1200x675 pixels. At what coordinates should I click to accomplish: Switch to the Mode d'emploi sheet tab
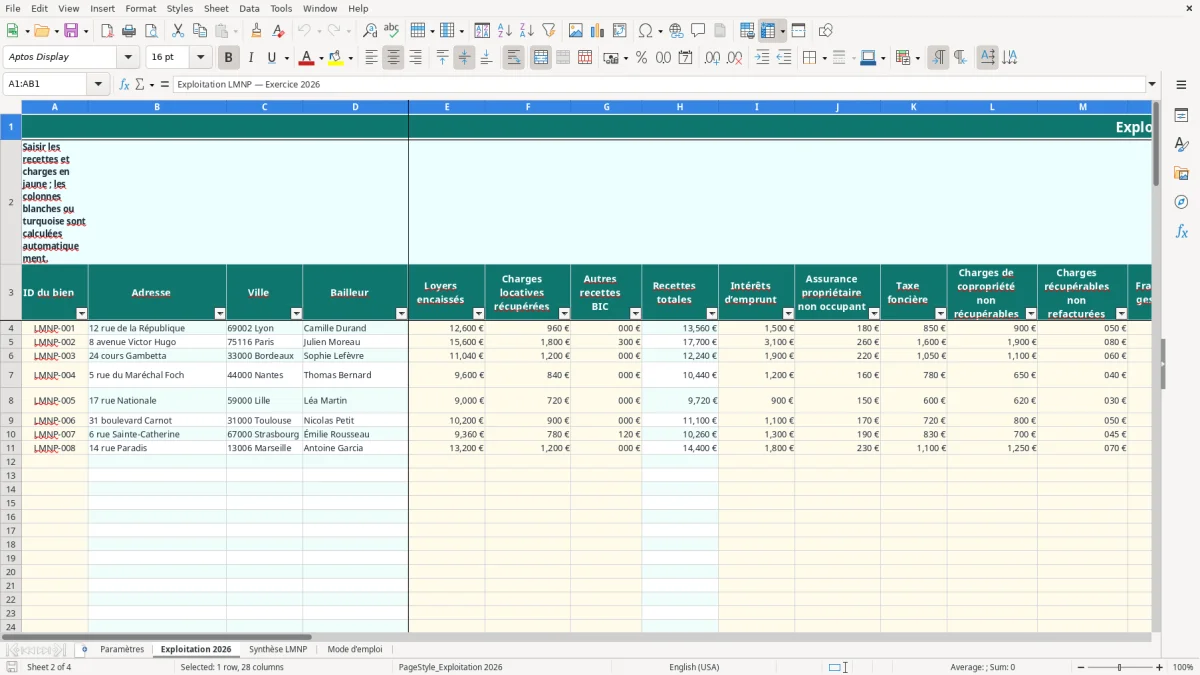[x=355, y=650]
